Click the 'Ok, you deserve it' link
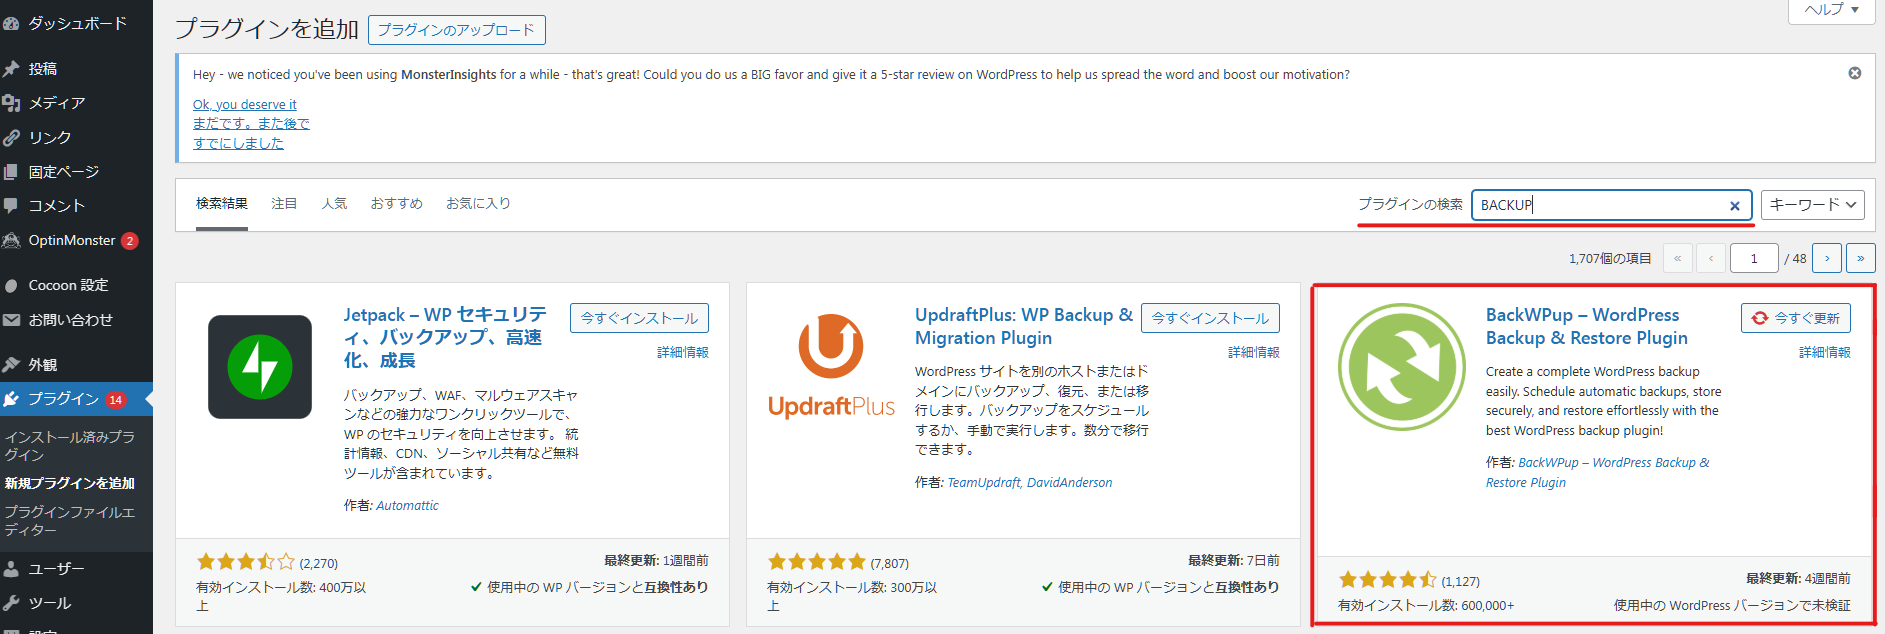 (245, 104)
